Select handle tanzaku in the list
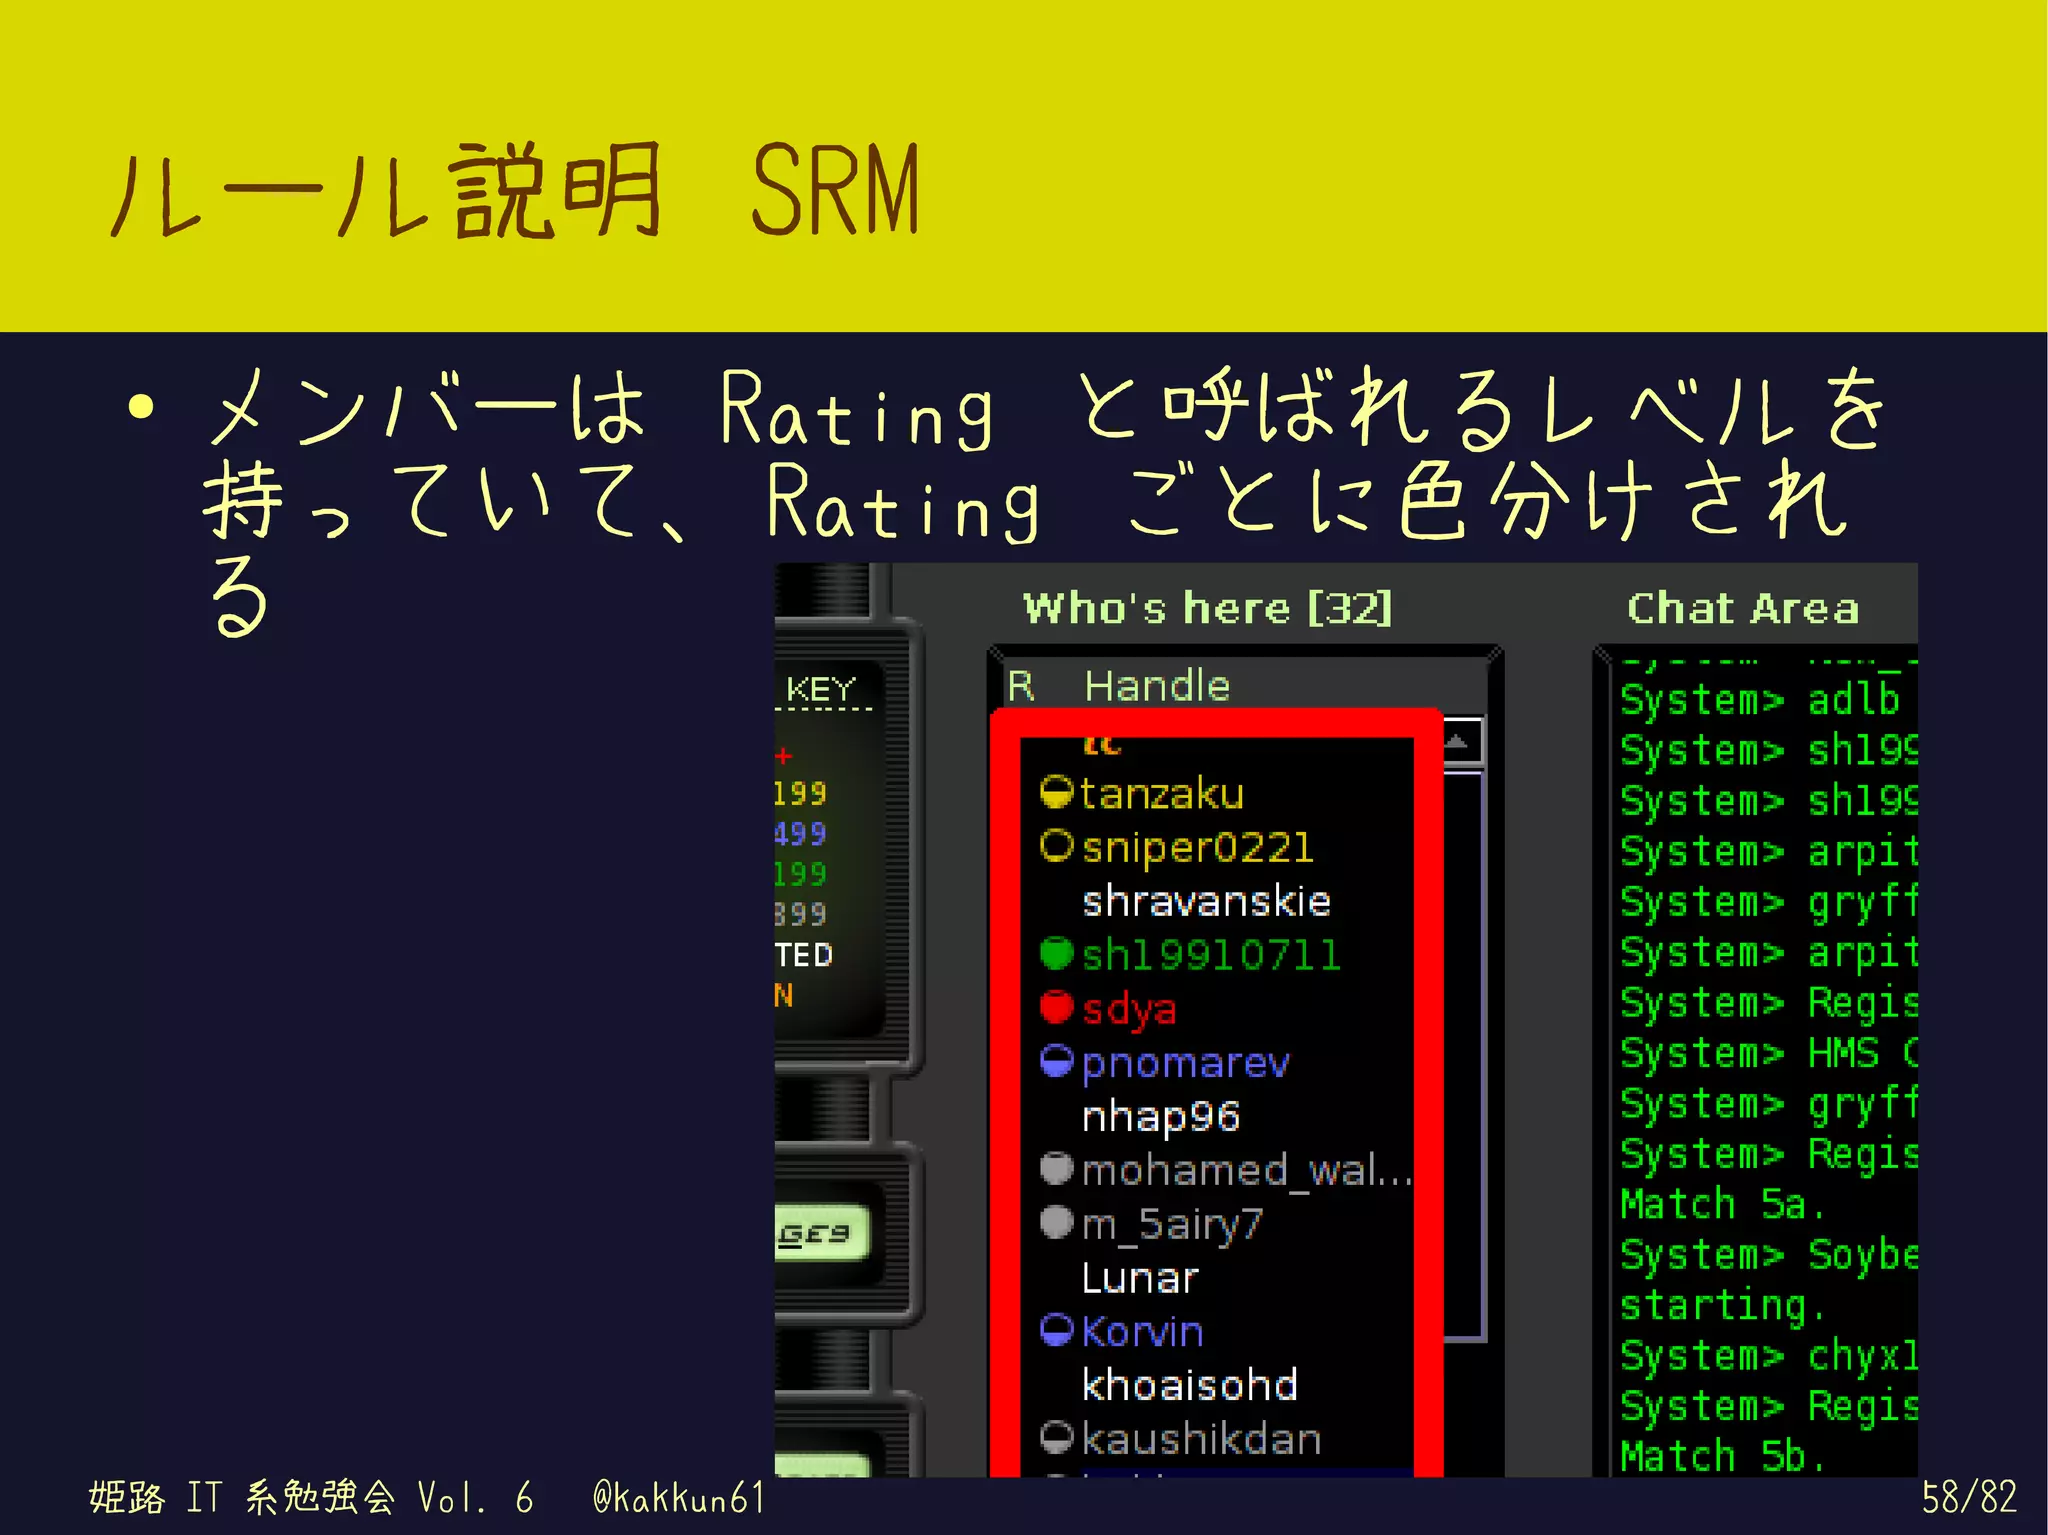The height and width of the screenshot is (1535, 2048). (1162, 794)
